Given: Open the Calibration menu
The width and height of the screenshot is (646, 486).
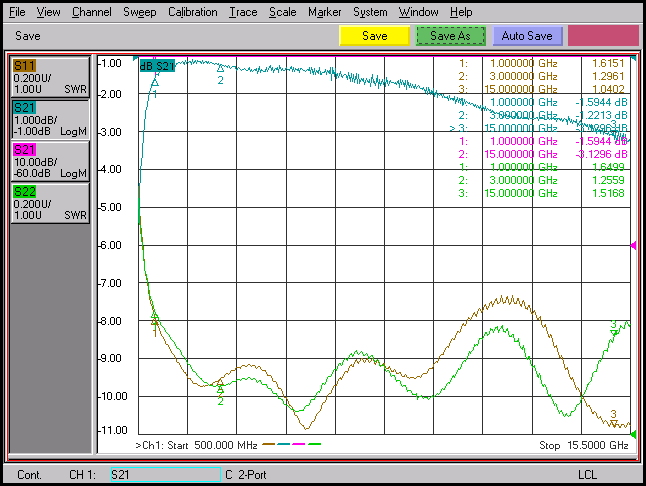Looking at the screenshot, I should click(192, 12).
